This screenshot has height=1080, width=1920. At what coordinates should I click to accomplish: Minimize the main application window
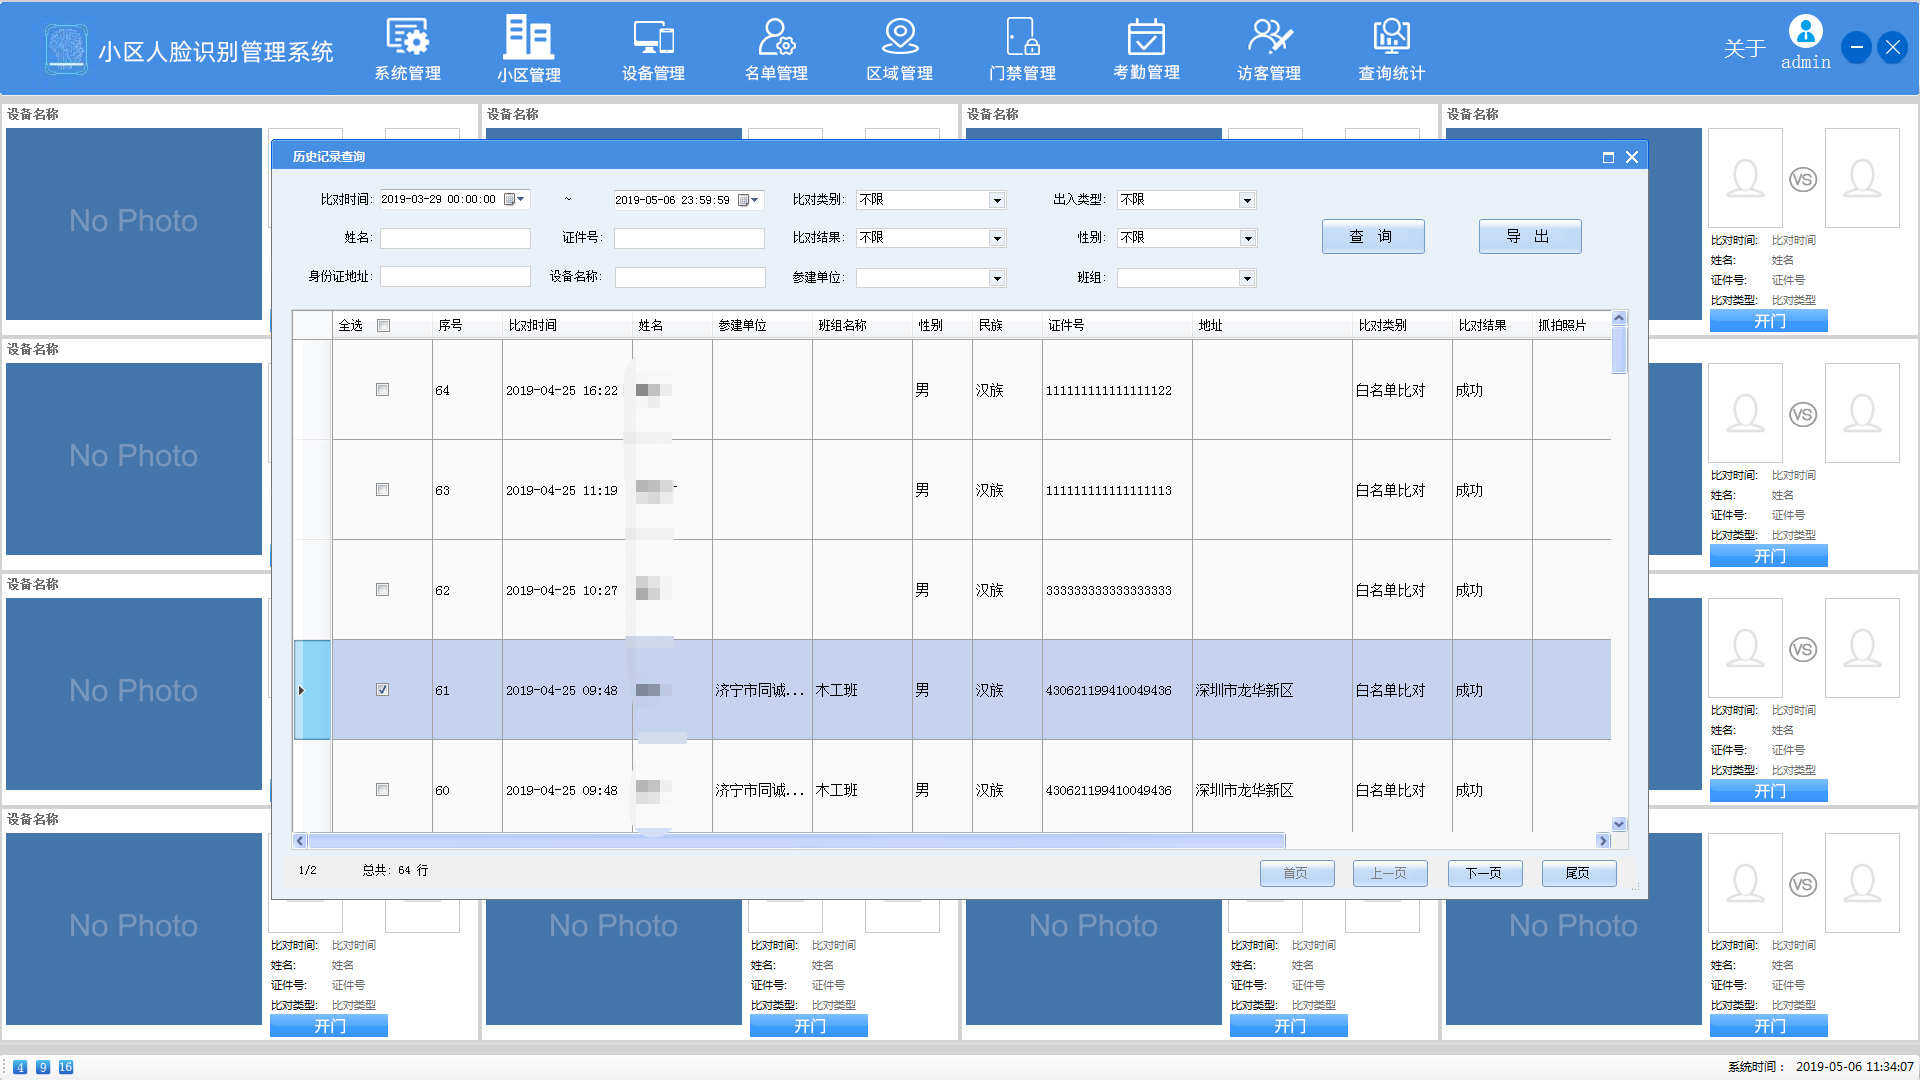1856,47
